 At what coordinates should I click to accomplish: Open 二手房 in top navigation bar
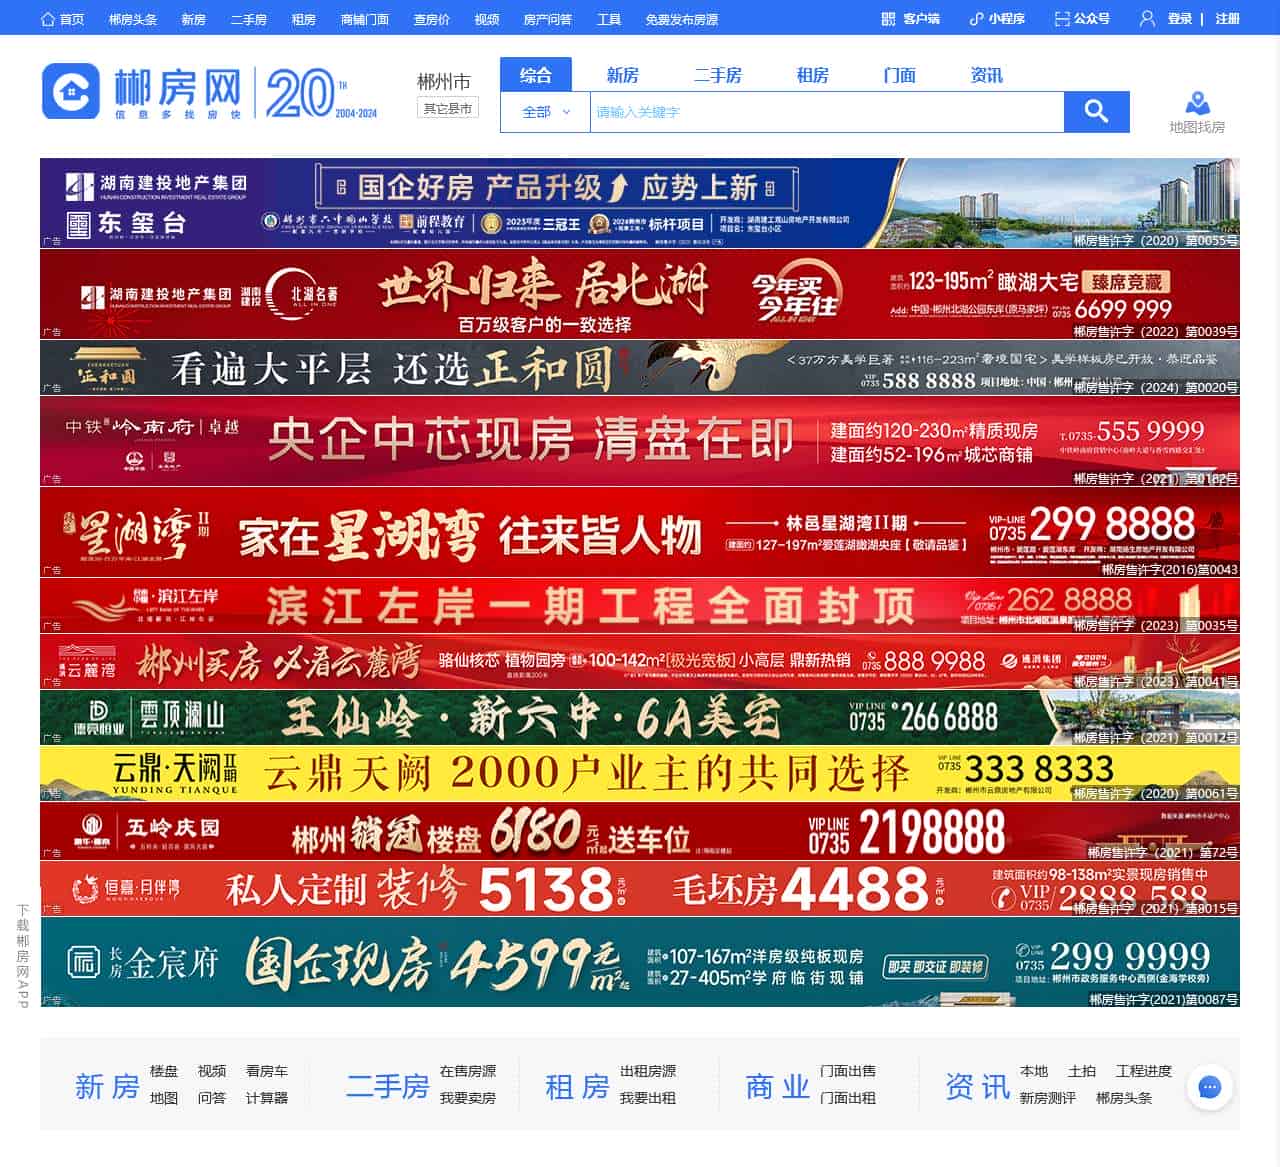coord(248,19)
